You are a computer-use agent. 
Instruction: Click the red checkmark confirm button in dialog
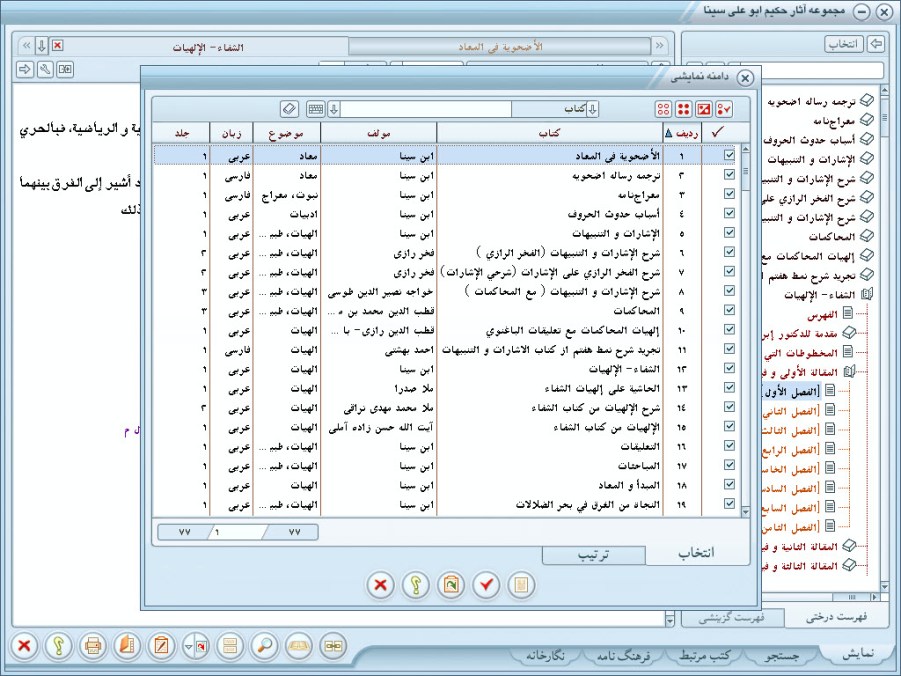coord(485,586)
